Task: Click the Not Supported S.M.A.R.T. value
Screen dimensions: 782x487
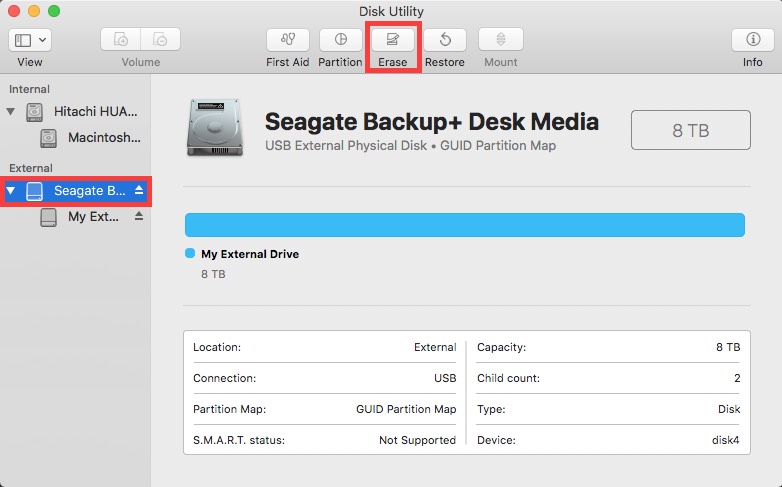Action: pyautogui.click(x=417, y=440)
